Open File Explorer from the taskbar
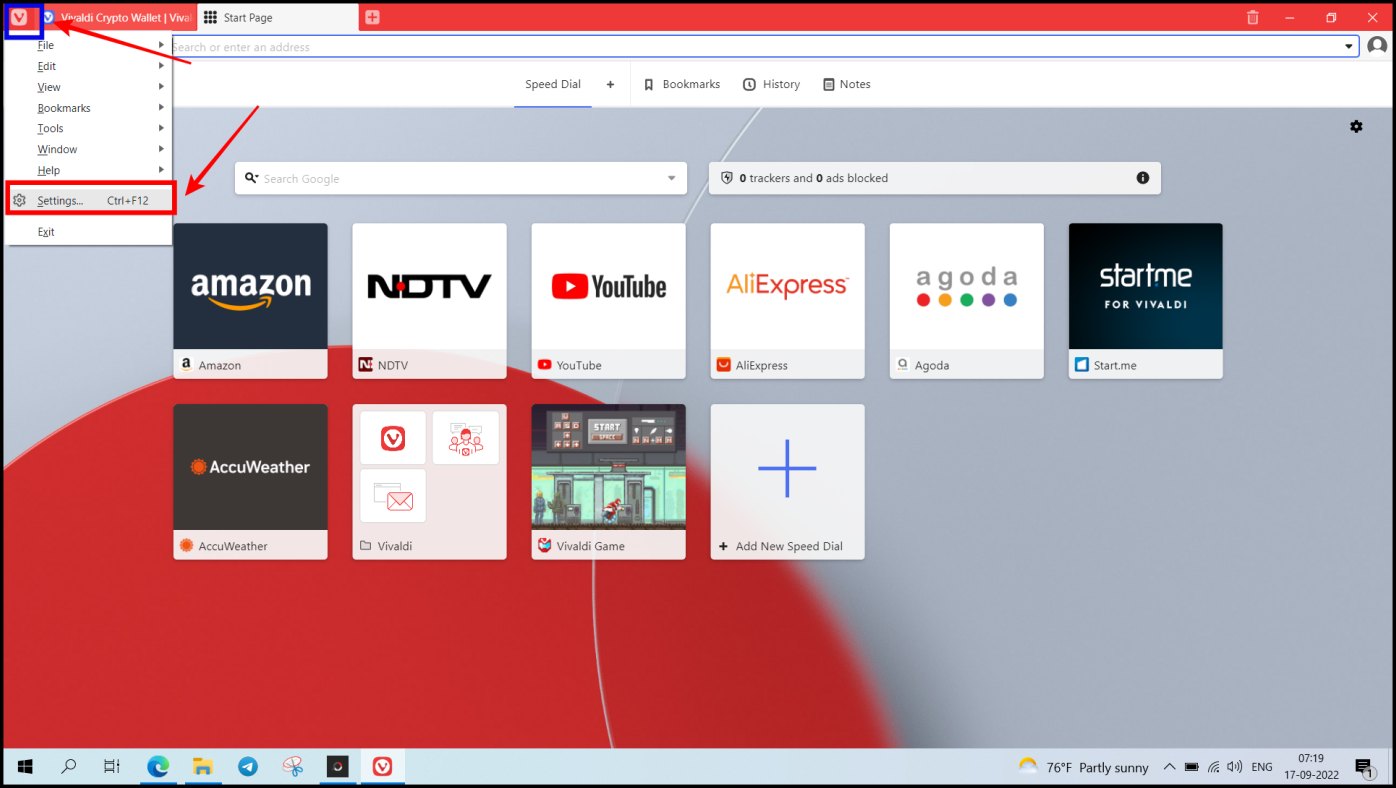 [x=203, y=767]
